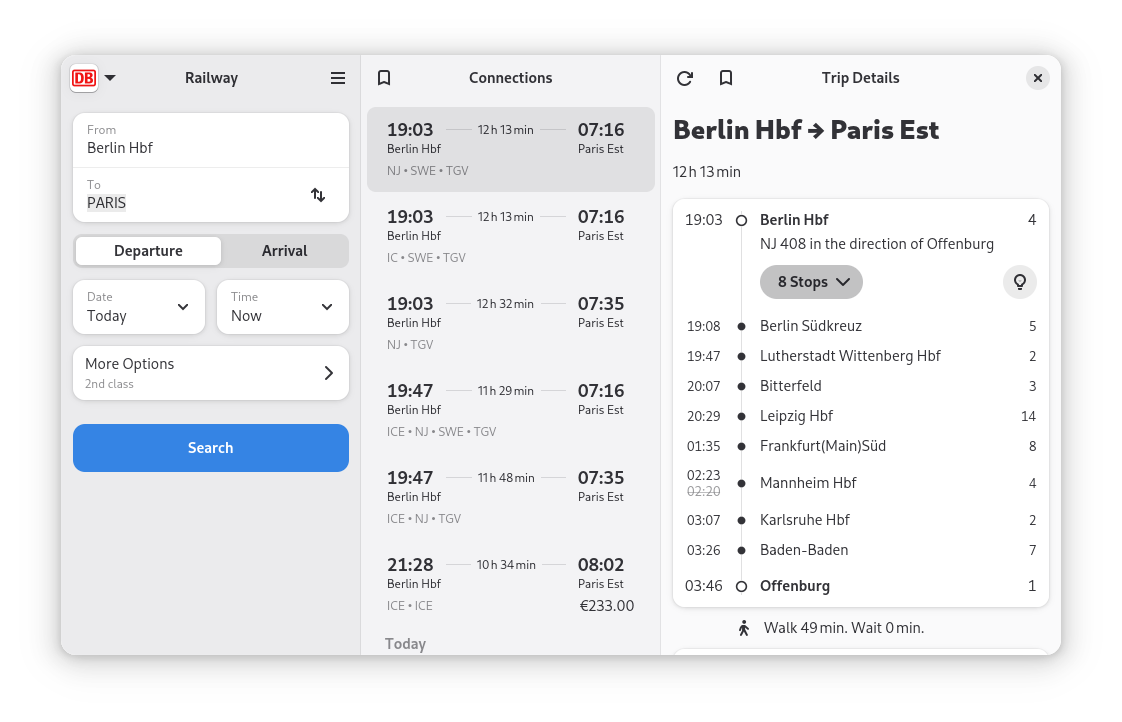Select the Departure toggle
1122x722 pixels.
pos(148,251)
